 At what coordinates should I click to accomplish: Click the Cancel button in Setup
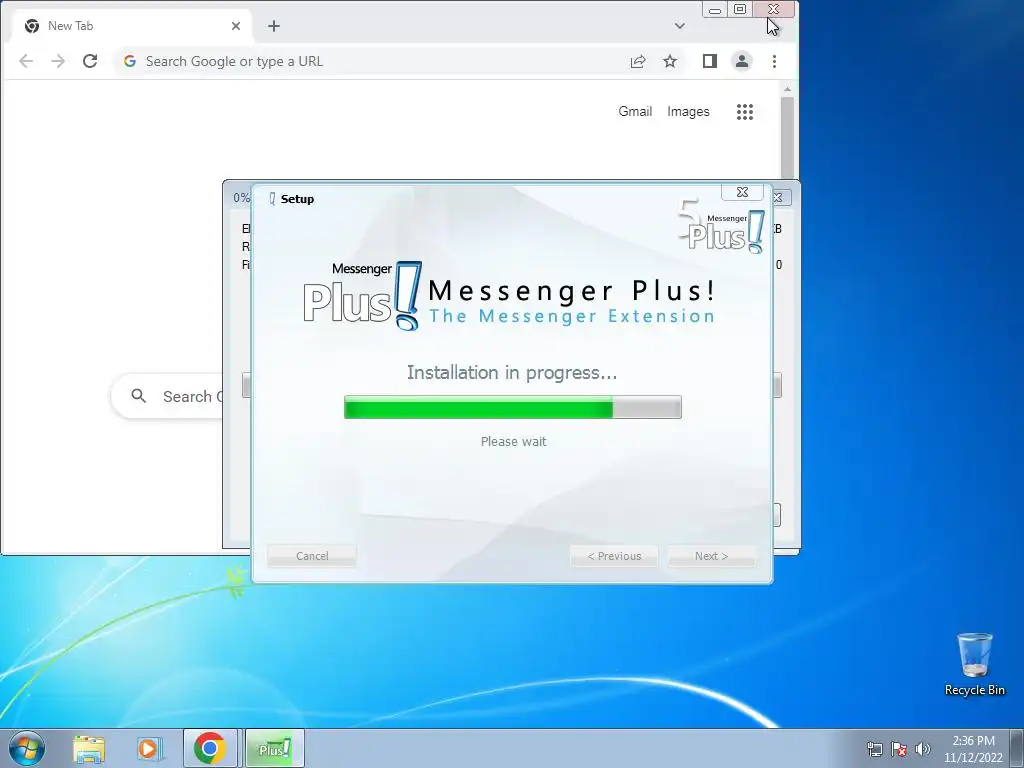[312, 556]
